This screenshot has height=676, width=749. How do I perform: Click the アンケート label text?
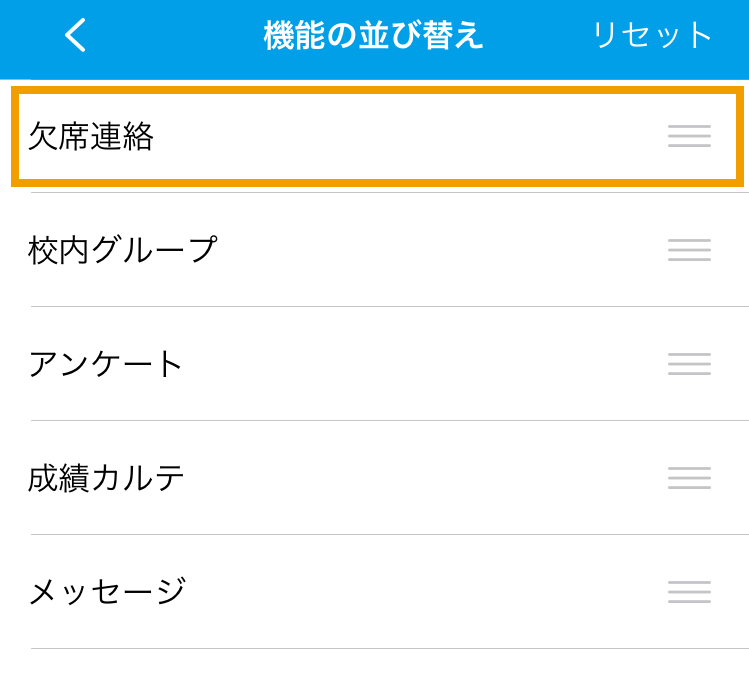tap(106, 364)
